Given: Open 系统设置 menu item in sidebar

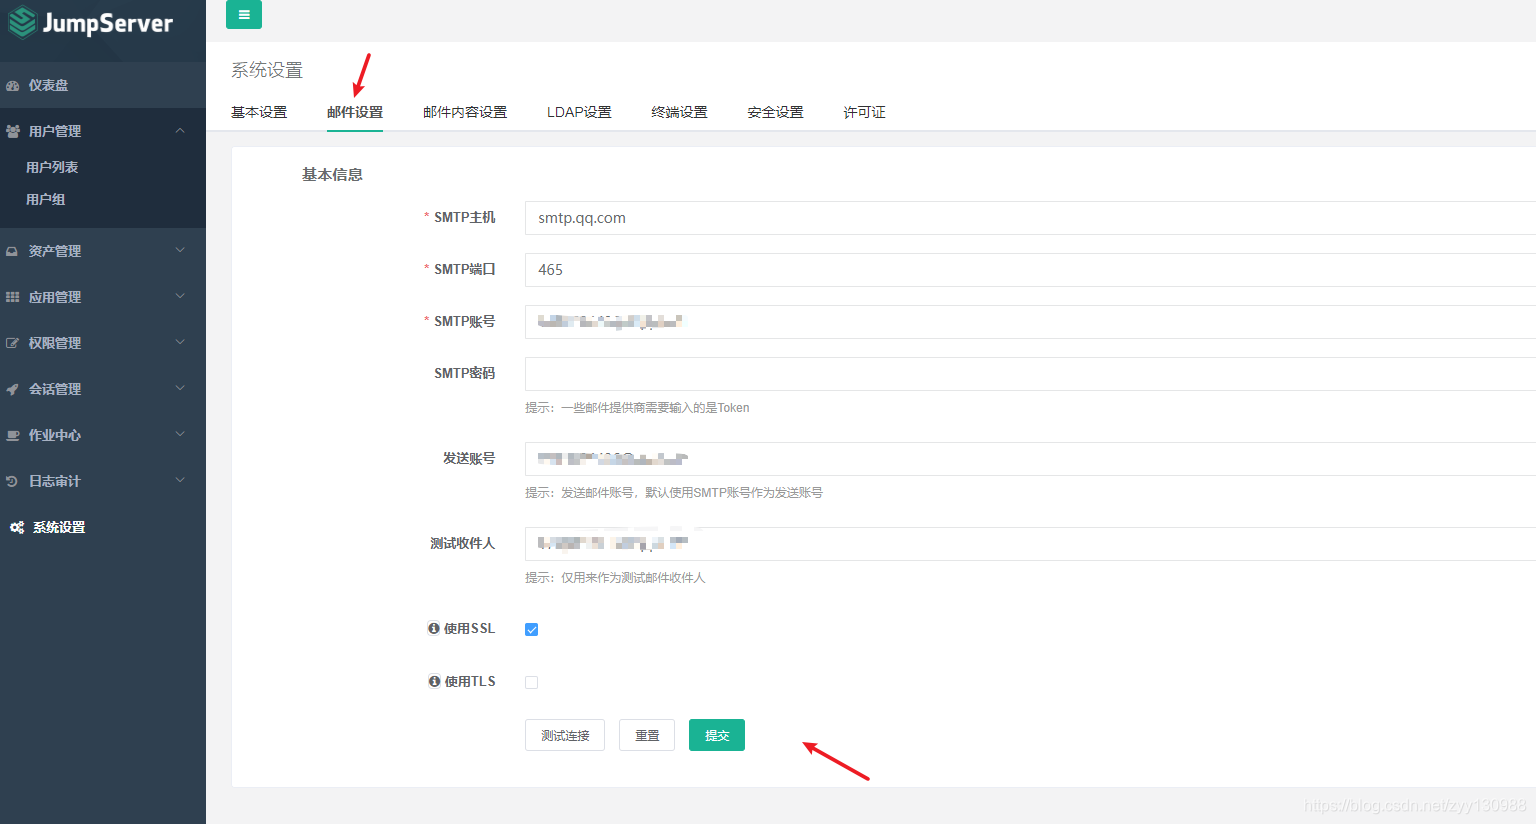Looking at the screenshot, I should pyautogui.click(x=103, y=527).
